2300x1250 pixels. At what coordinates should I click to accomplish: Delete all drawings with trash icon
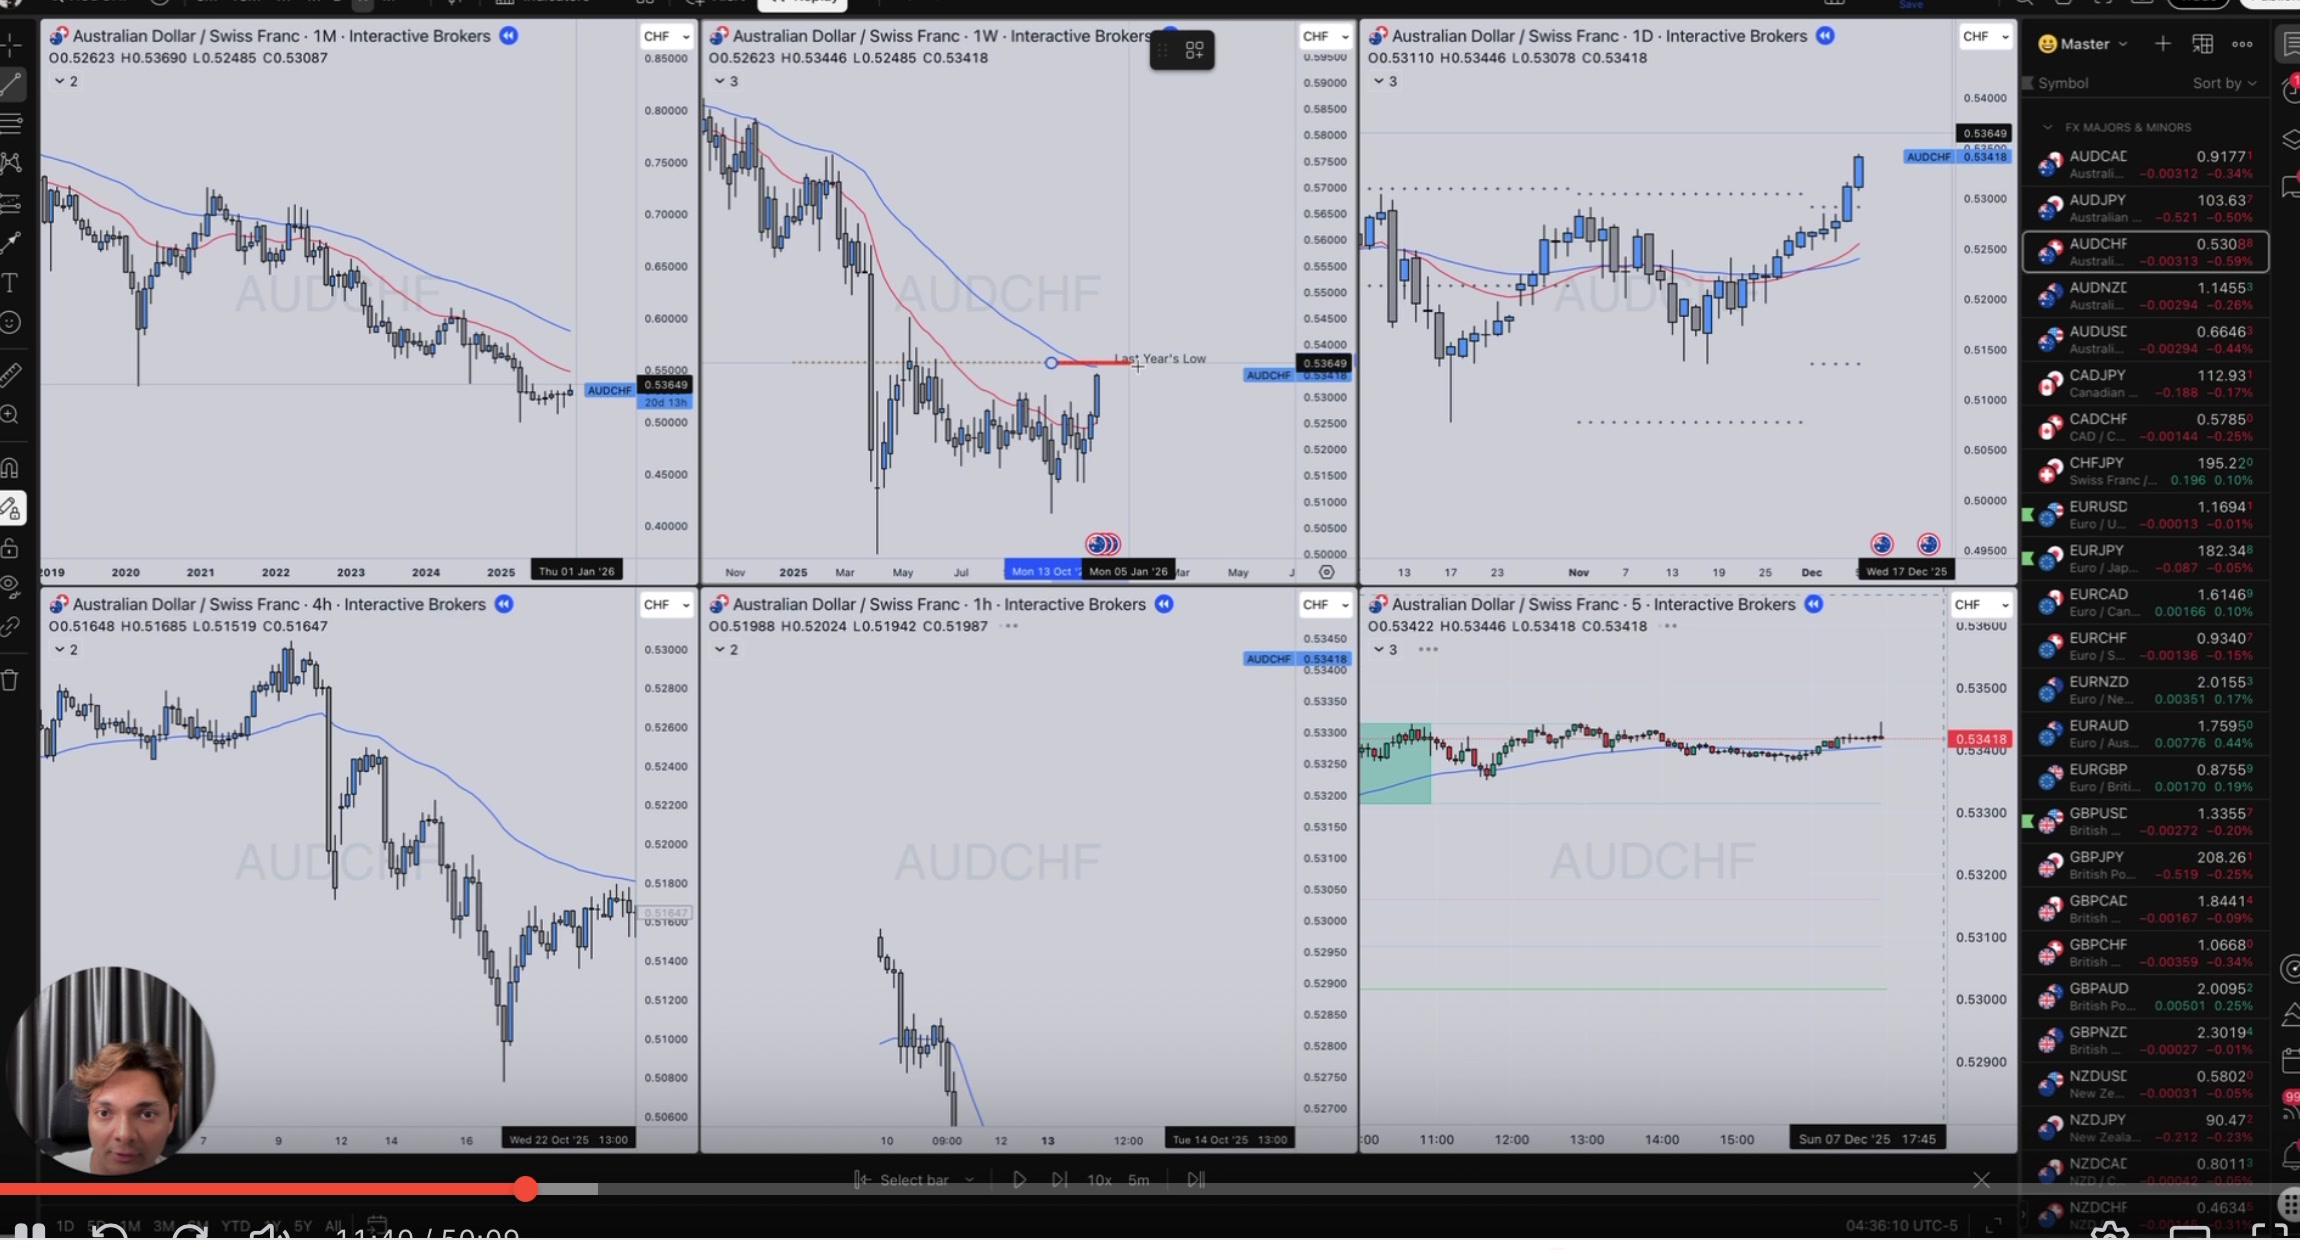[12, 679]
